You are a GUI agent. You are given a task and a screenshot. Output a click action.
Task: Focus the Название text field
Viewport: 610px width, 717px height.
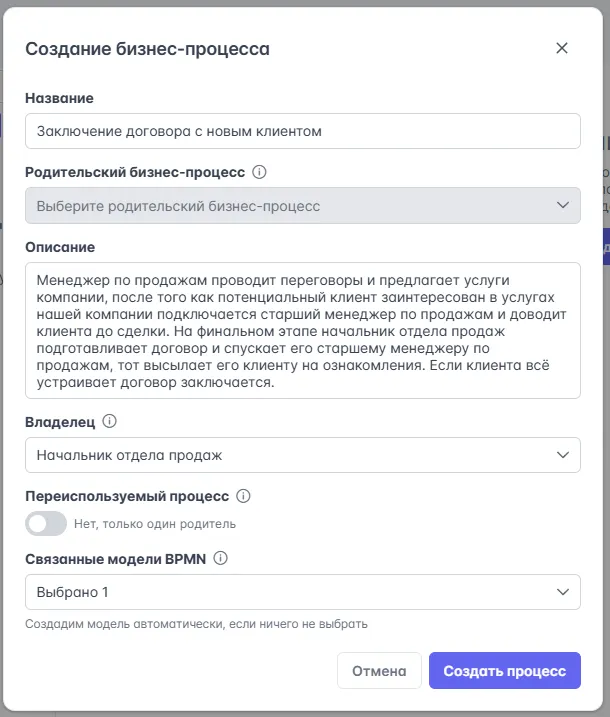302,131
